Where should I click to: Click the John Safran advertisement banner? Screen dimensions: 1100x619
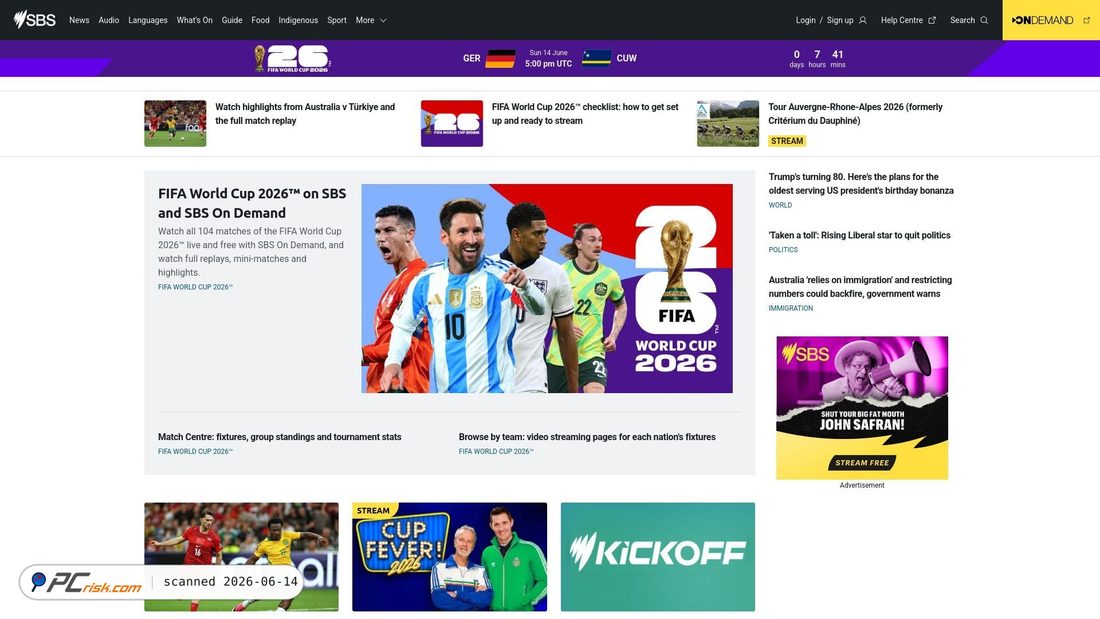(862, 408)
